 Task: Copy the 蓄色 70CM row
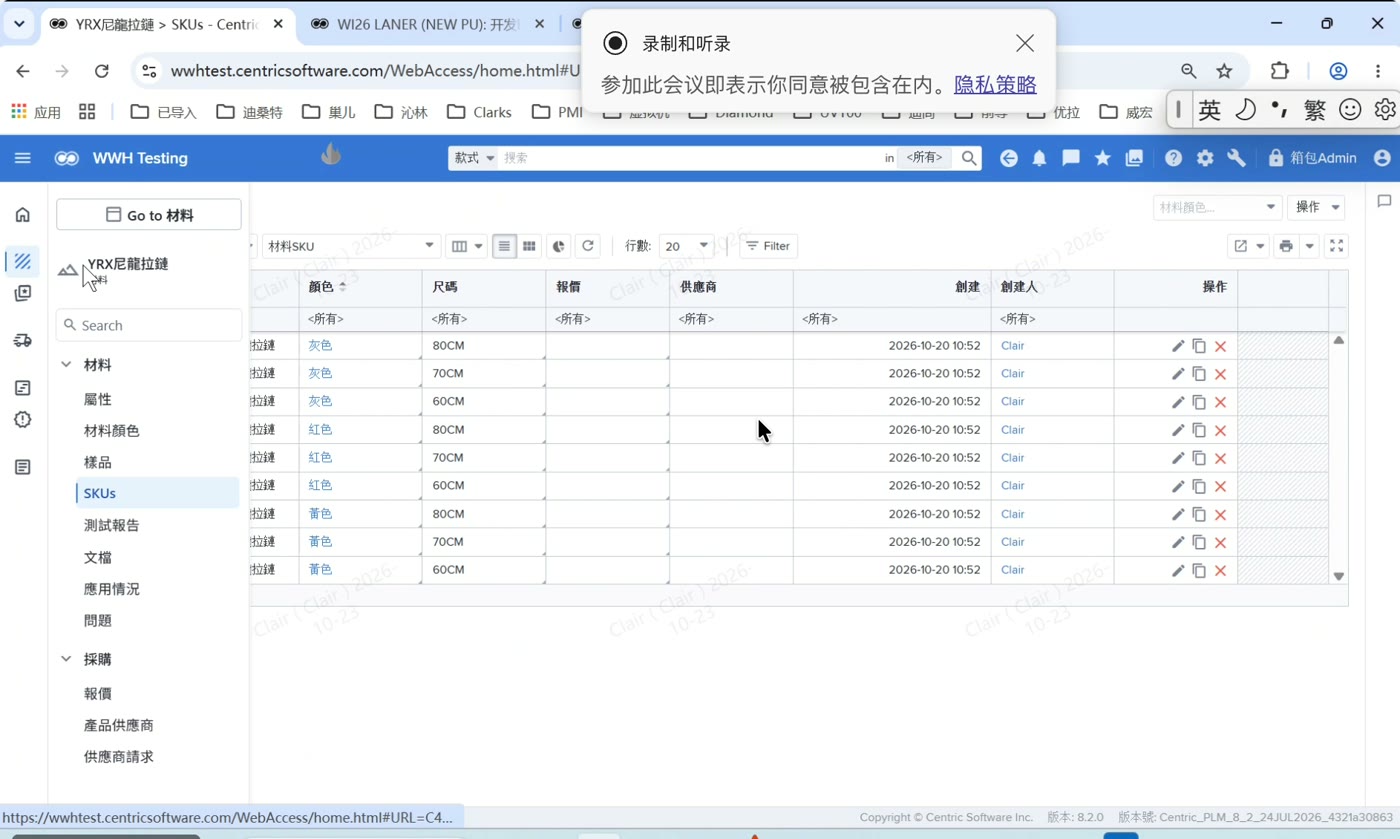click(1199, 542)
